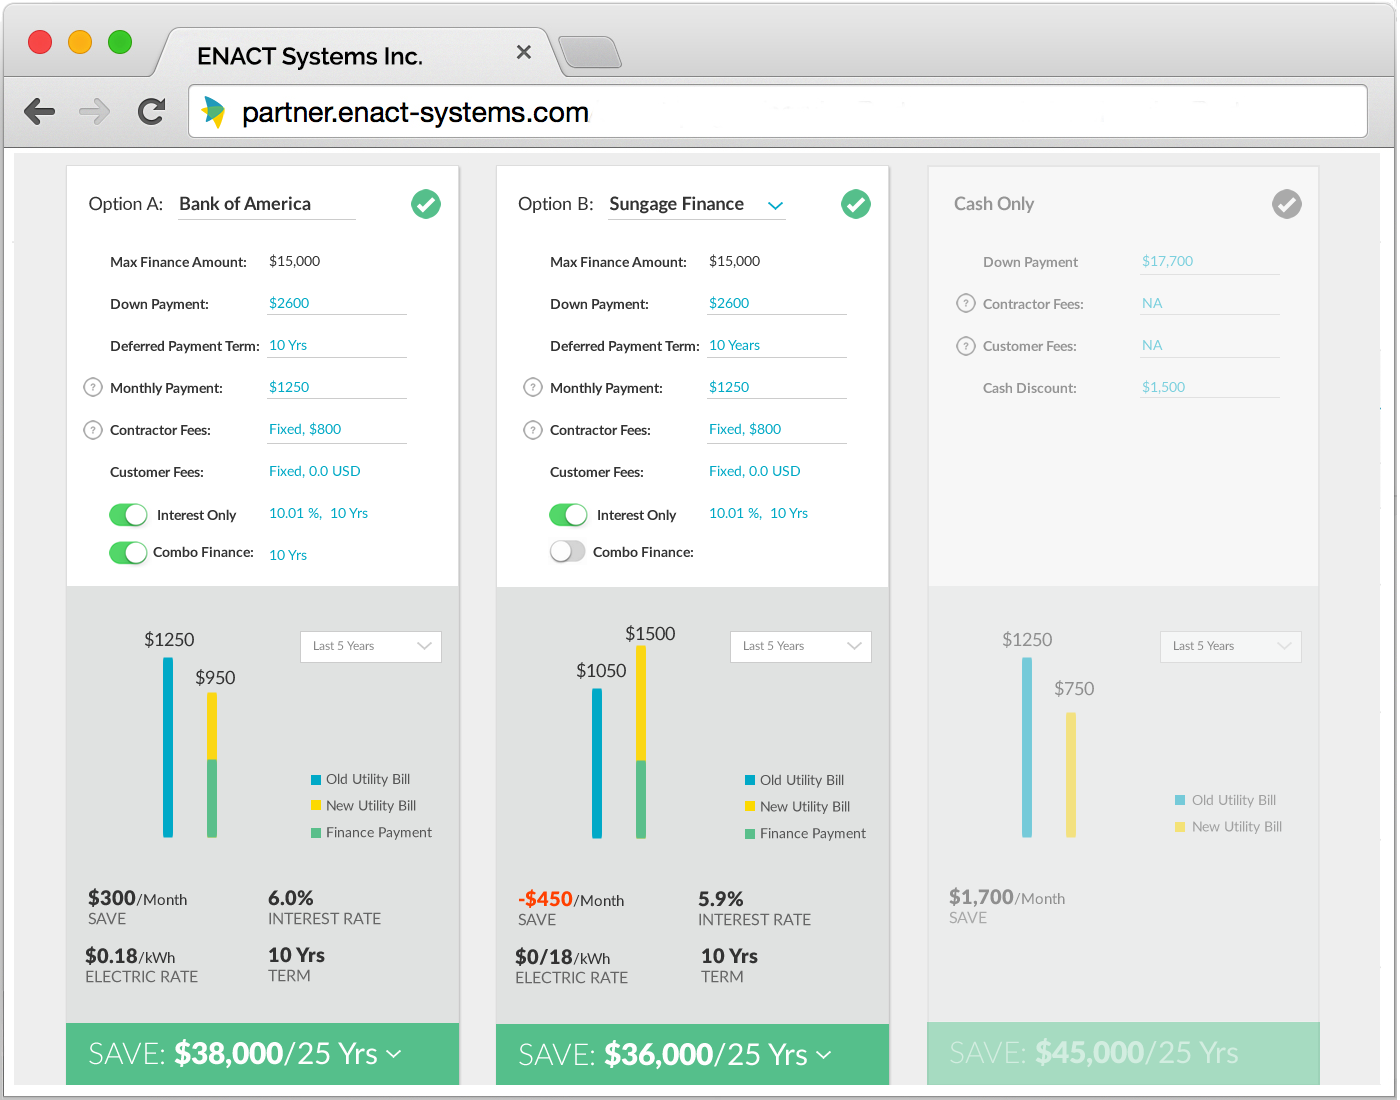
Task: Edit Cash Only Down Payment $17,700 field
Action: point(1210,261)
